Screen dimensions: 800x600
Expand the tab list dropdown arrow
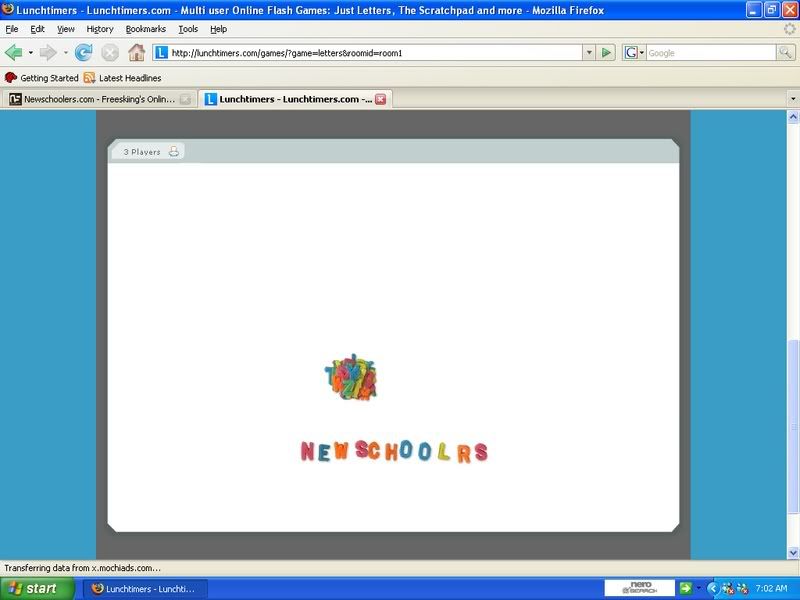(x=789, y=99)
